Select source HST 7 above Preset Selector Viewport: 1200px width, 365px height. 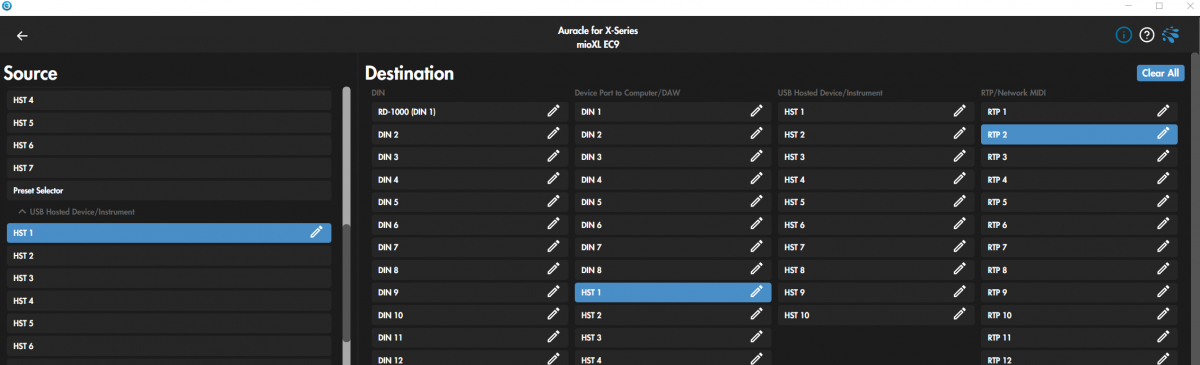[169, 167]
